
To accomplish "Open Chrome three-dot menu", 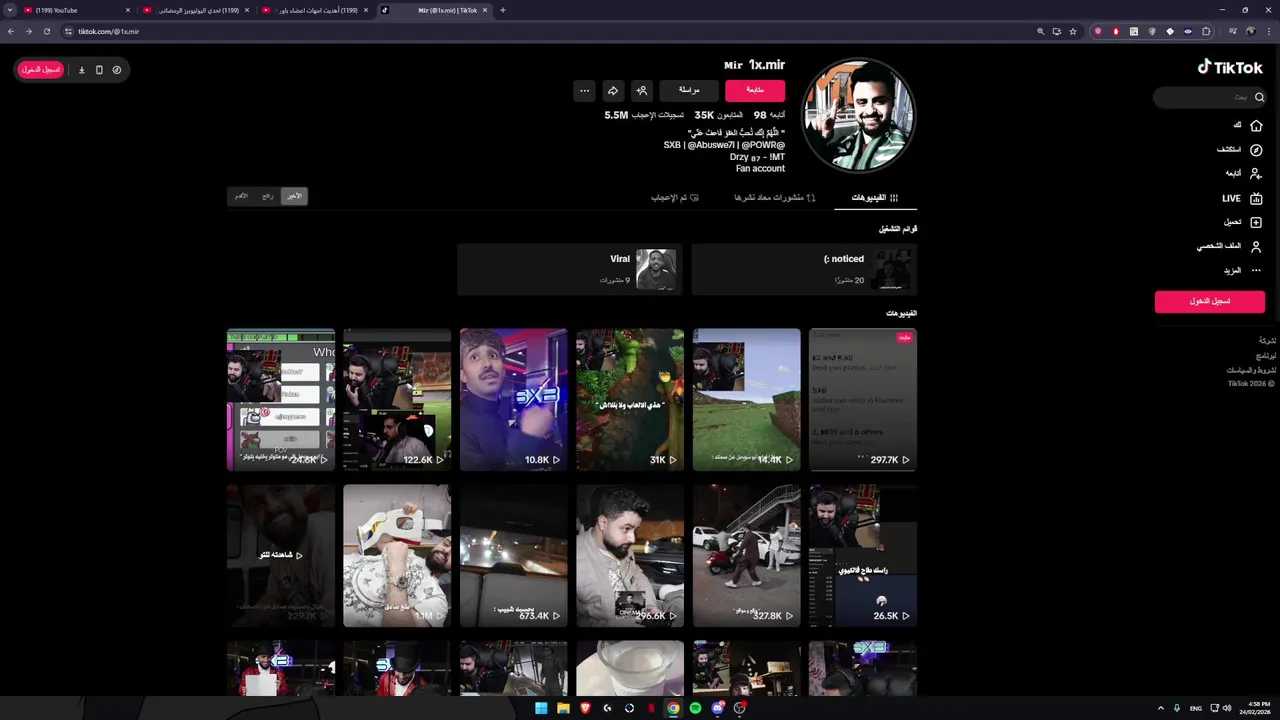I will point(1268,31).
